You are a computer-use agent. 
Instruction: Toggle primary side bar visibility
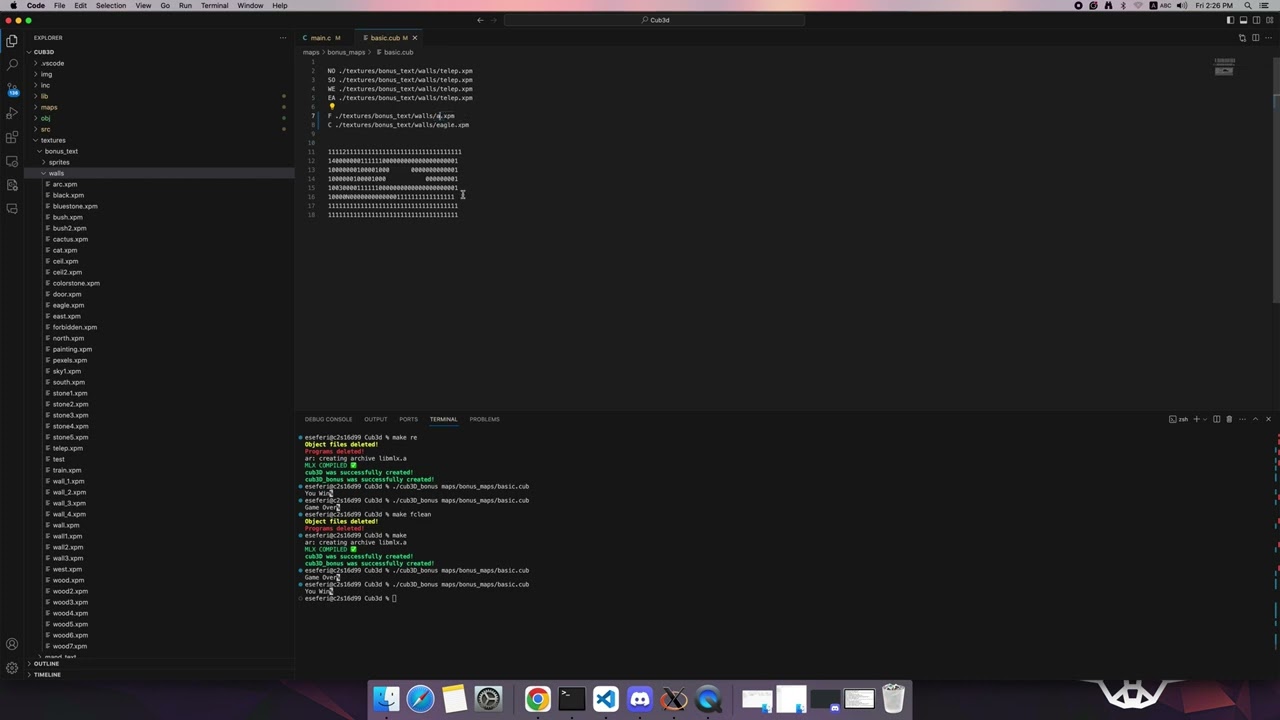(1231, 20)
